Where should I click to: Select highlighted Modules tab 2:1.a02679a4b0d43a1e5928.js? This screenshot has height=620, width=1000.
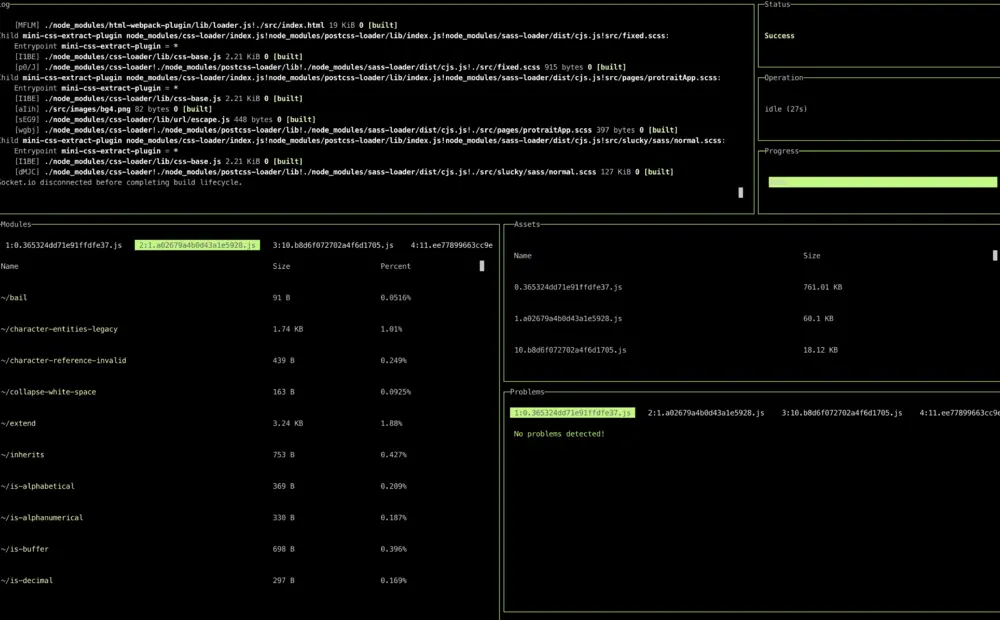[197, 245]
